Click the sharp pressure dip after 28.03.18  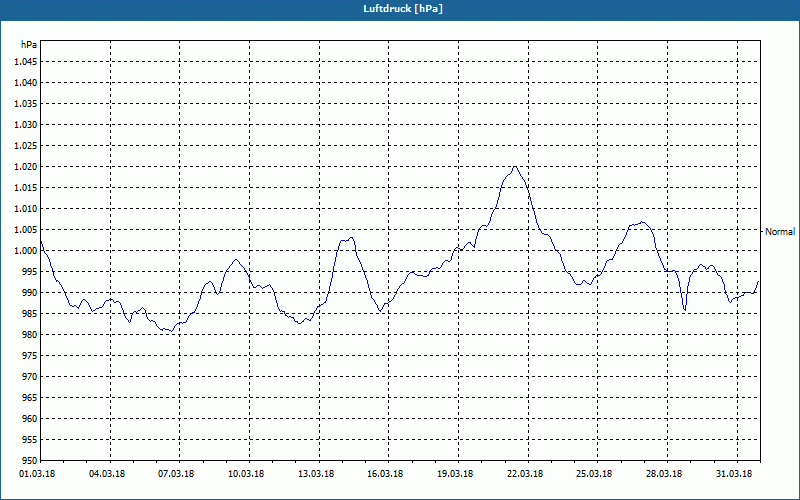[685, 310]
